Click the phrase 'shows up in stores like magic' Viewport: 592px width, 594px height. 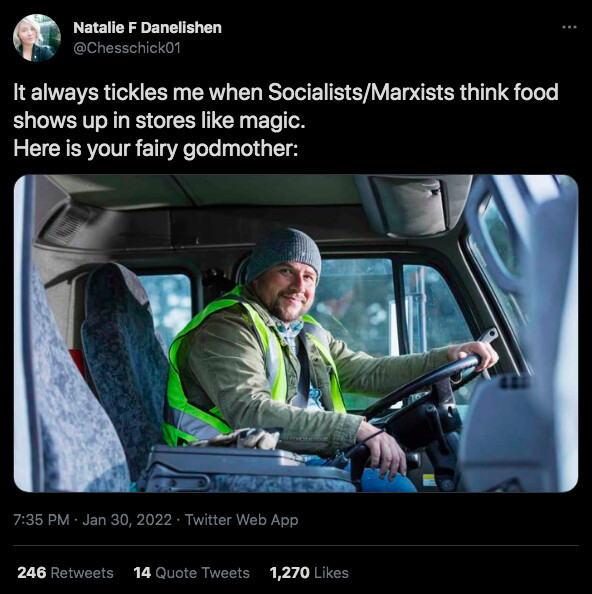(x=158, y=121)
